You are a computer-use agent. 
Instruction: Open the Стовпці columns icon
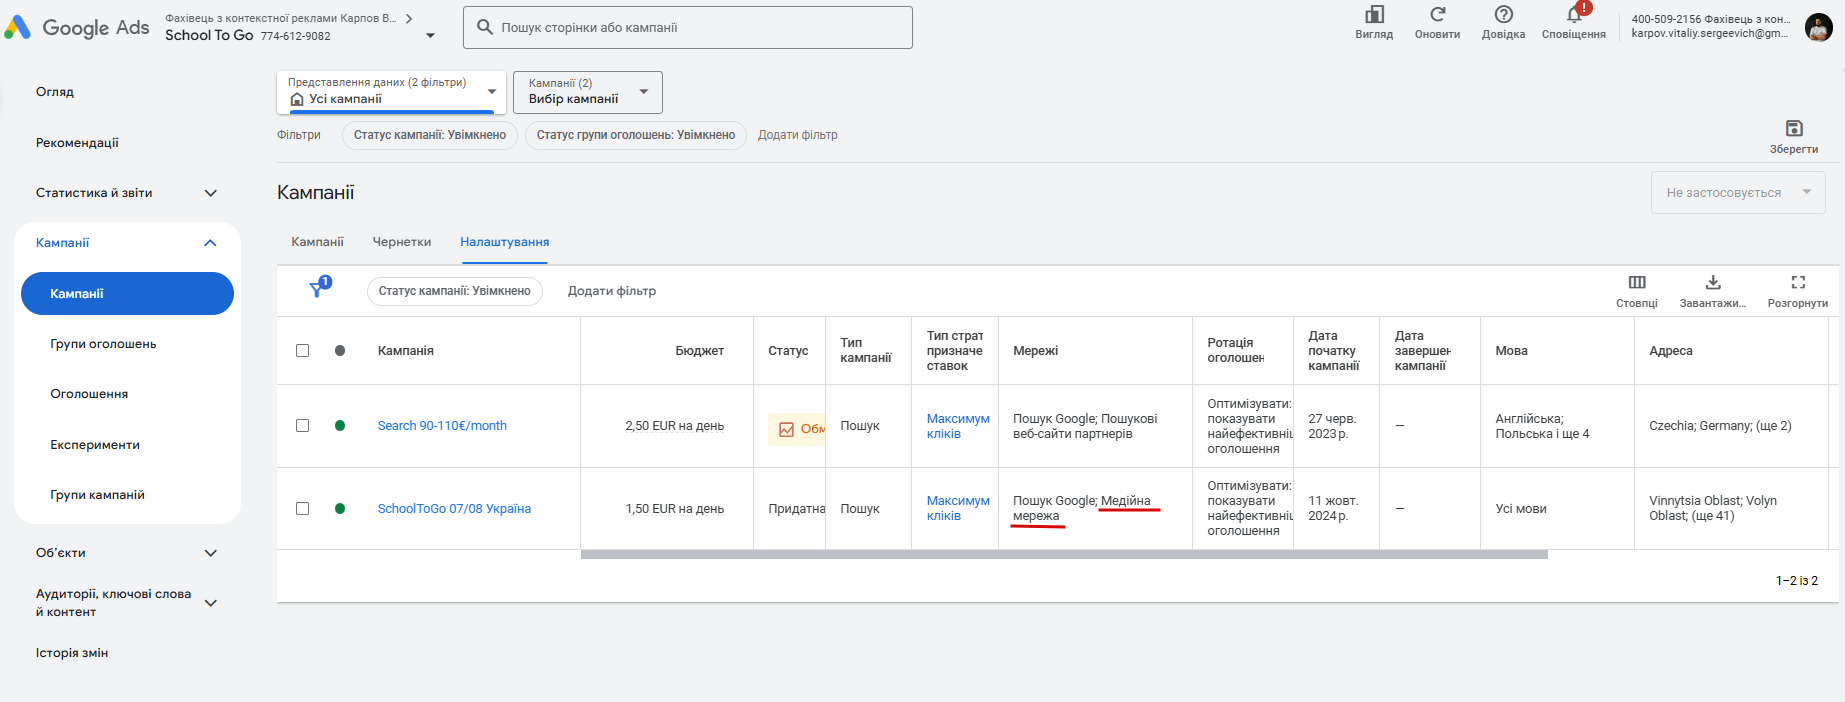[x=1637, y=282]
